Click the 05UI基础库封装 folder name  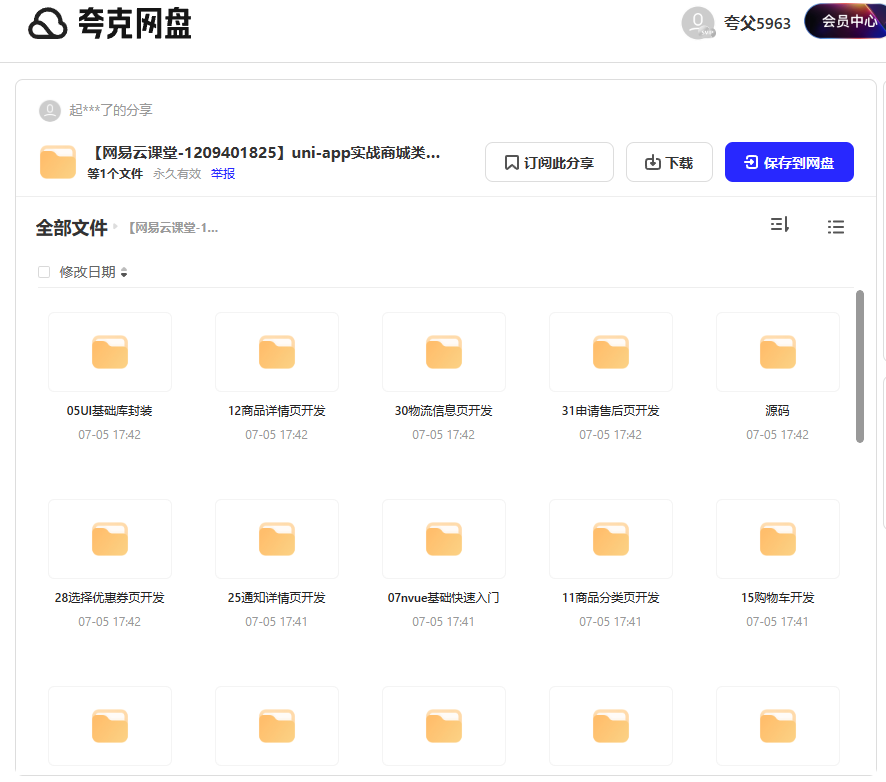point(110,411)
